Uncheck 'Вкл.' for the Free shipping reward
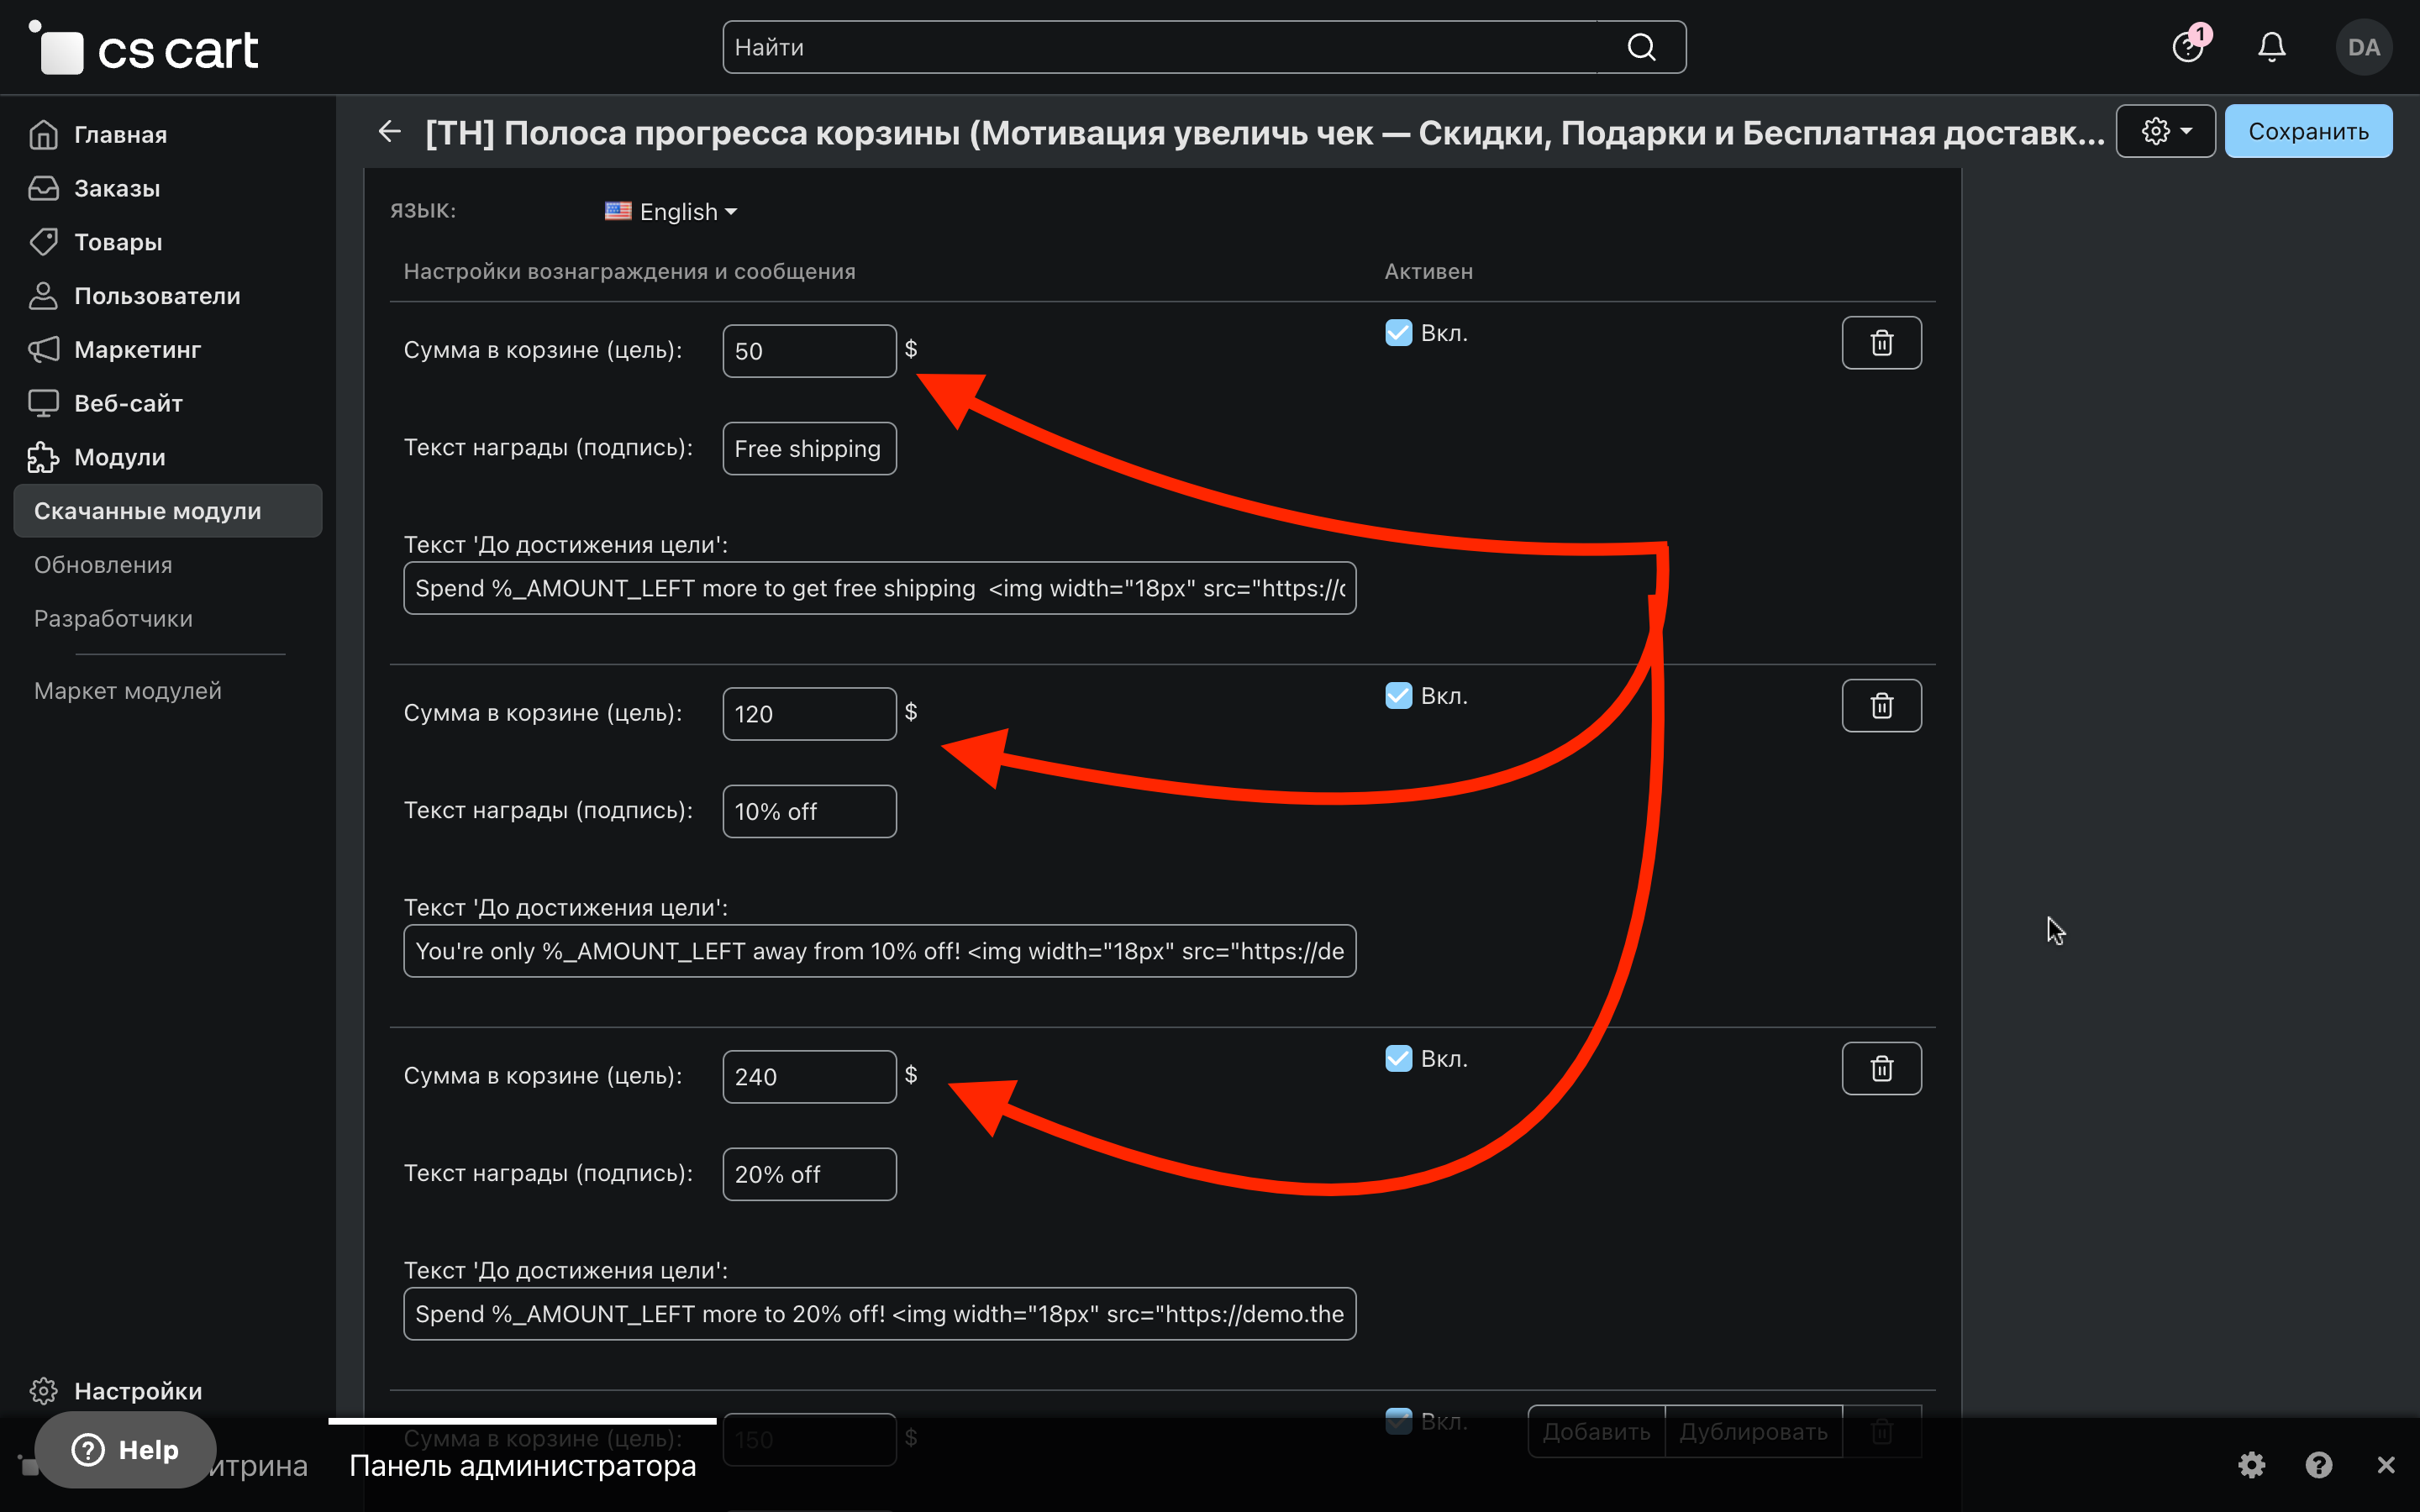The image size is (2420, 1512). [1398, 333]
